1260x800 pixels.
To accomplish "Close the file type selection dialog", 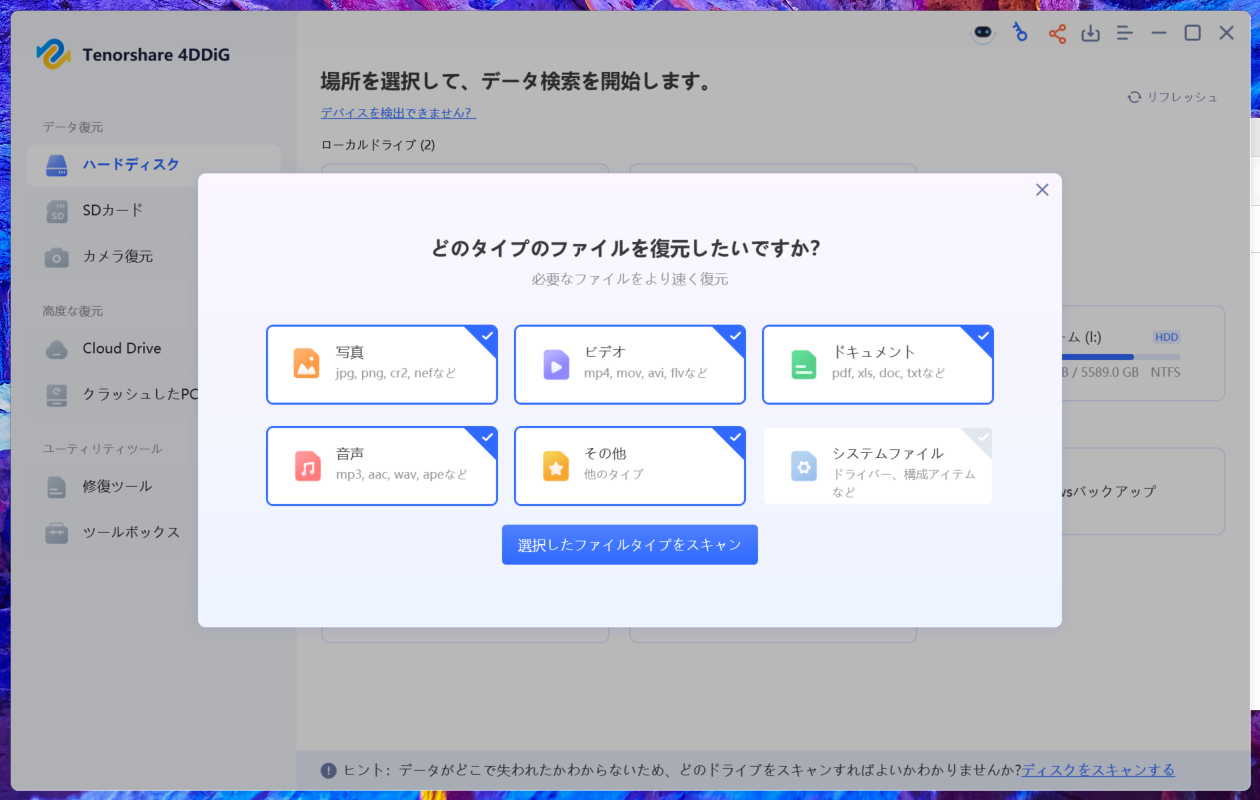I will click(x=1042, y=190).
